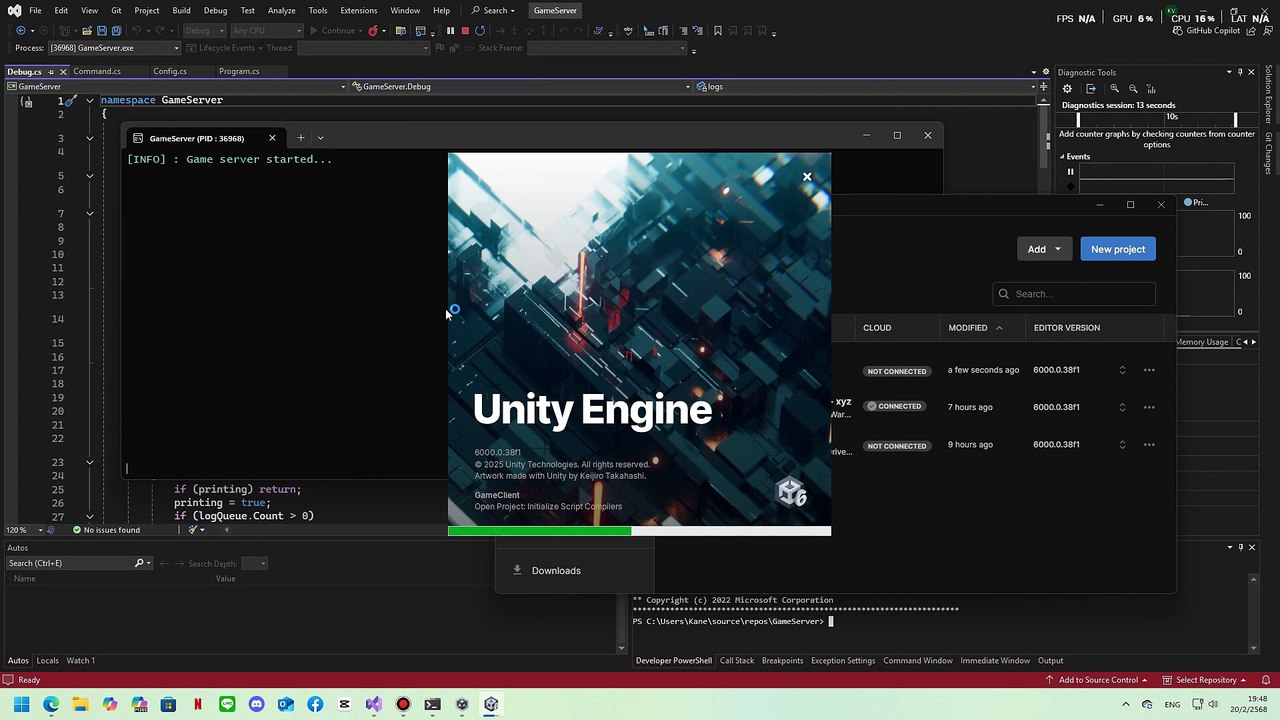
Task: Toggle bookmark icon in toolbar
Action: tap(717, 31)
